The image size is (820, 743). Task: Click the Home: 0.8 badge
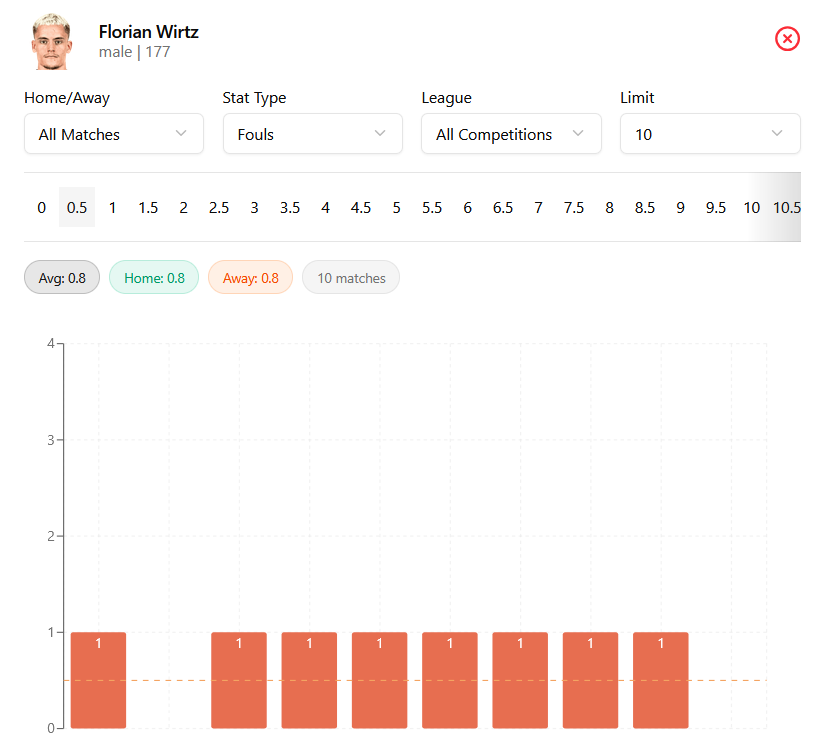point(154,278)
